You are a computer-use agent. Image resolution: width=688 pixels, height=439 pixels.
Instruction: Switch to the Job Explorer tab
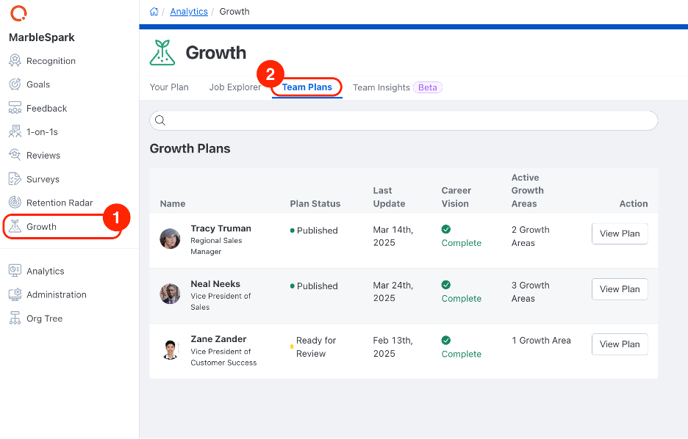click(235, 87)
